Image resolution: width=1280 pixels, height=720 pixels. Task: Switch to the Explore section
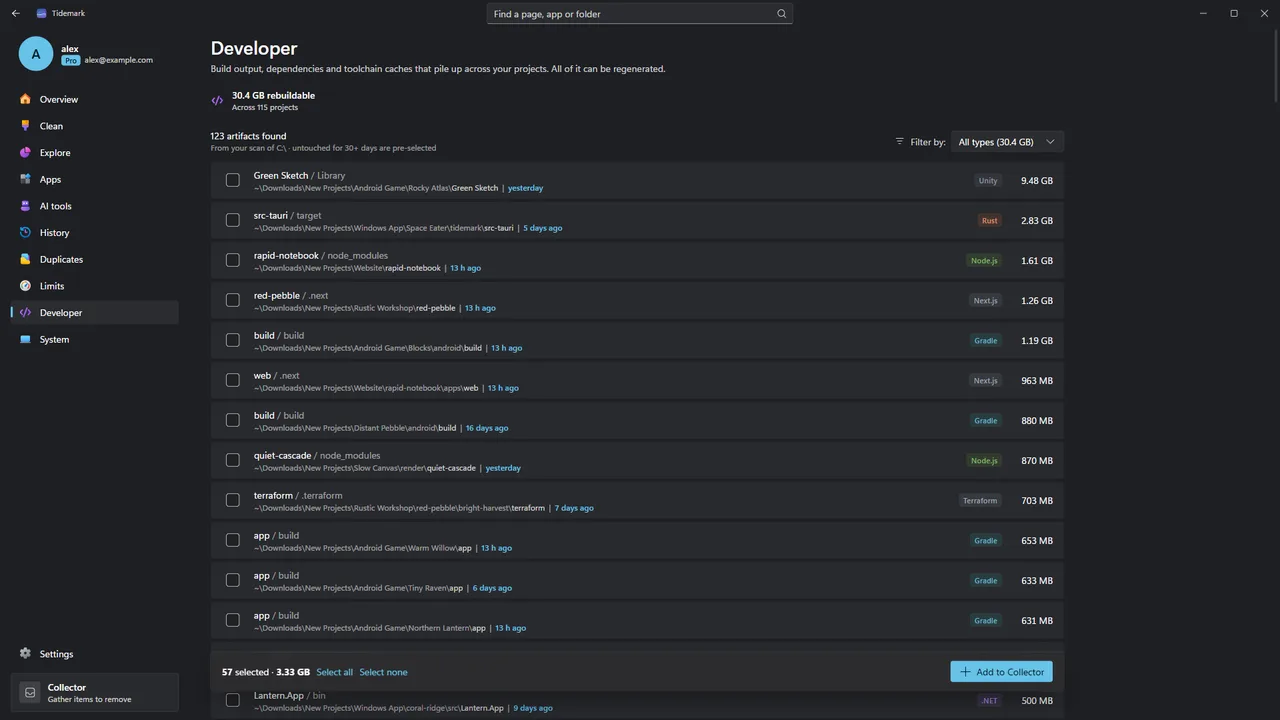point(94,153)
